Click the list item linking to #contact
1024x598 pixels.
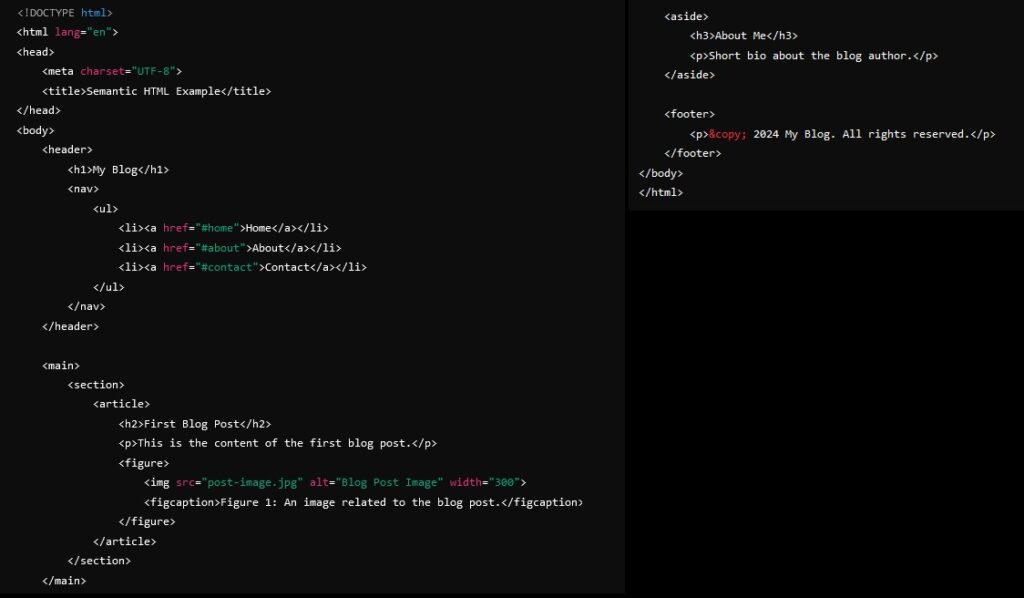coord(242,267)
